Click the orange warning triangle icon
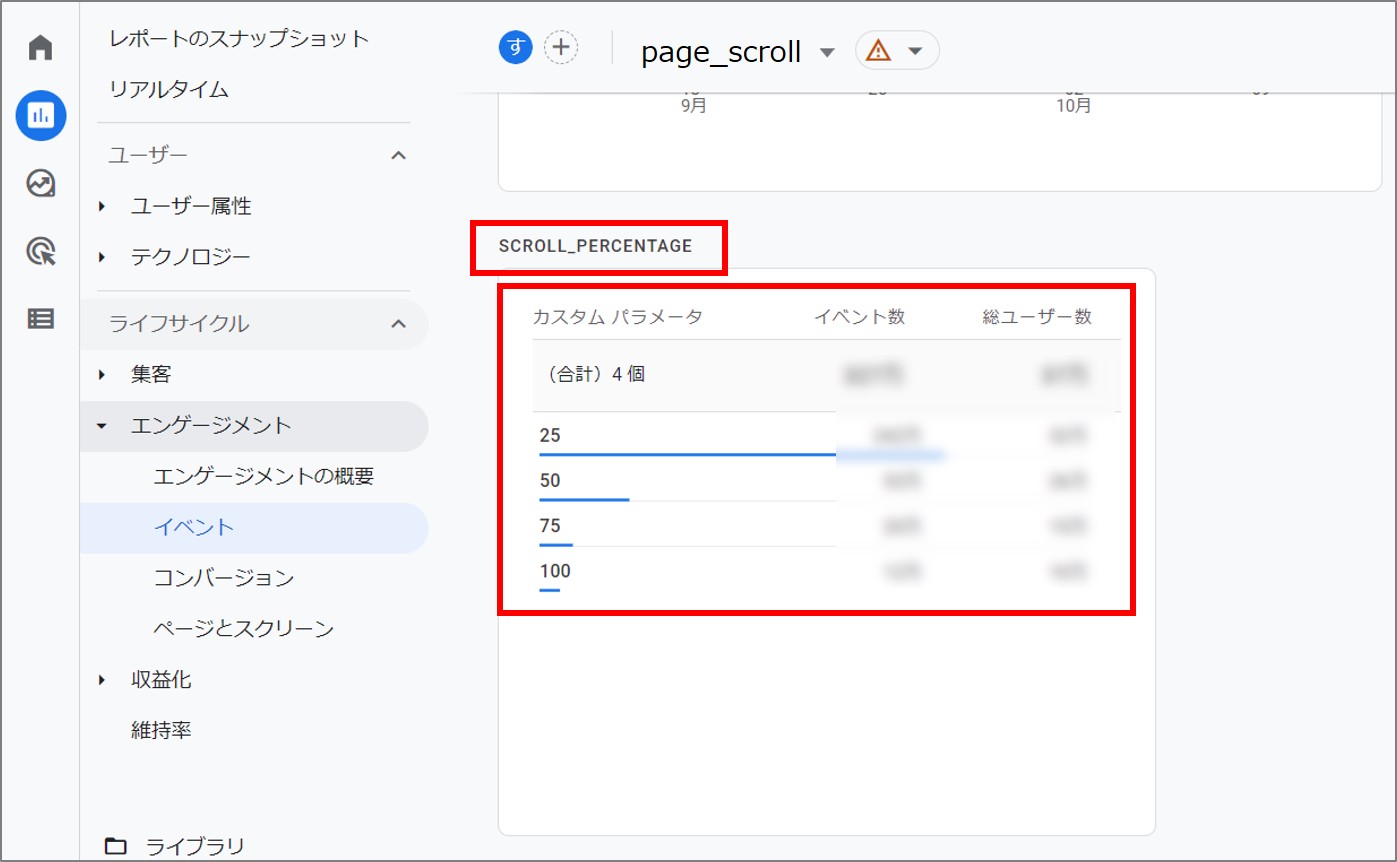Image resolution: width=1397 pixels, height=862 pixels. (x=879, y=50)
